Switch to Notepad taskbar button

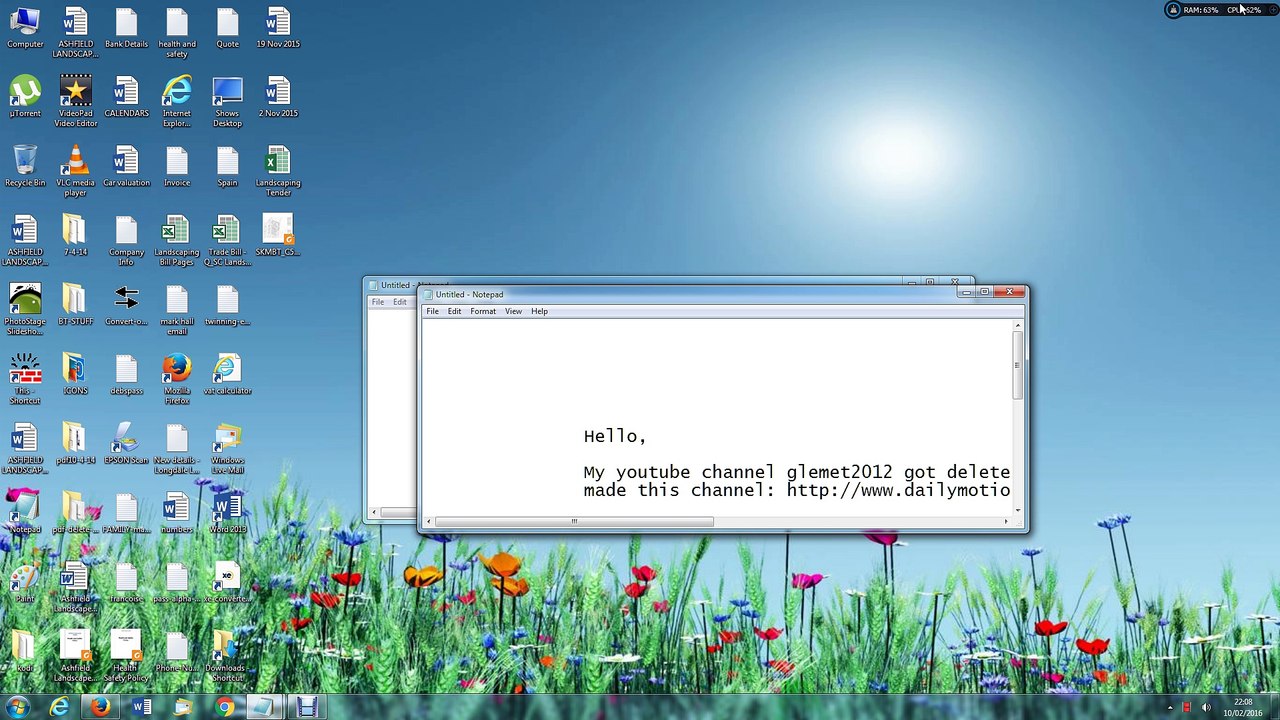[263, 707]
